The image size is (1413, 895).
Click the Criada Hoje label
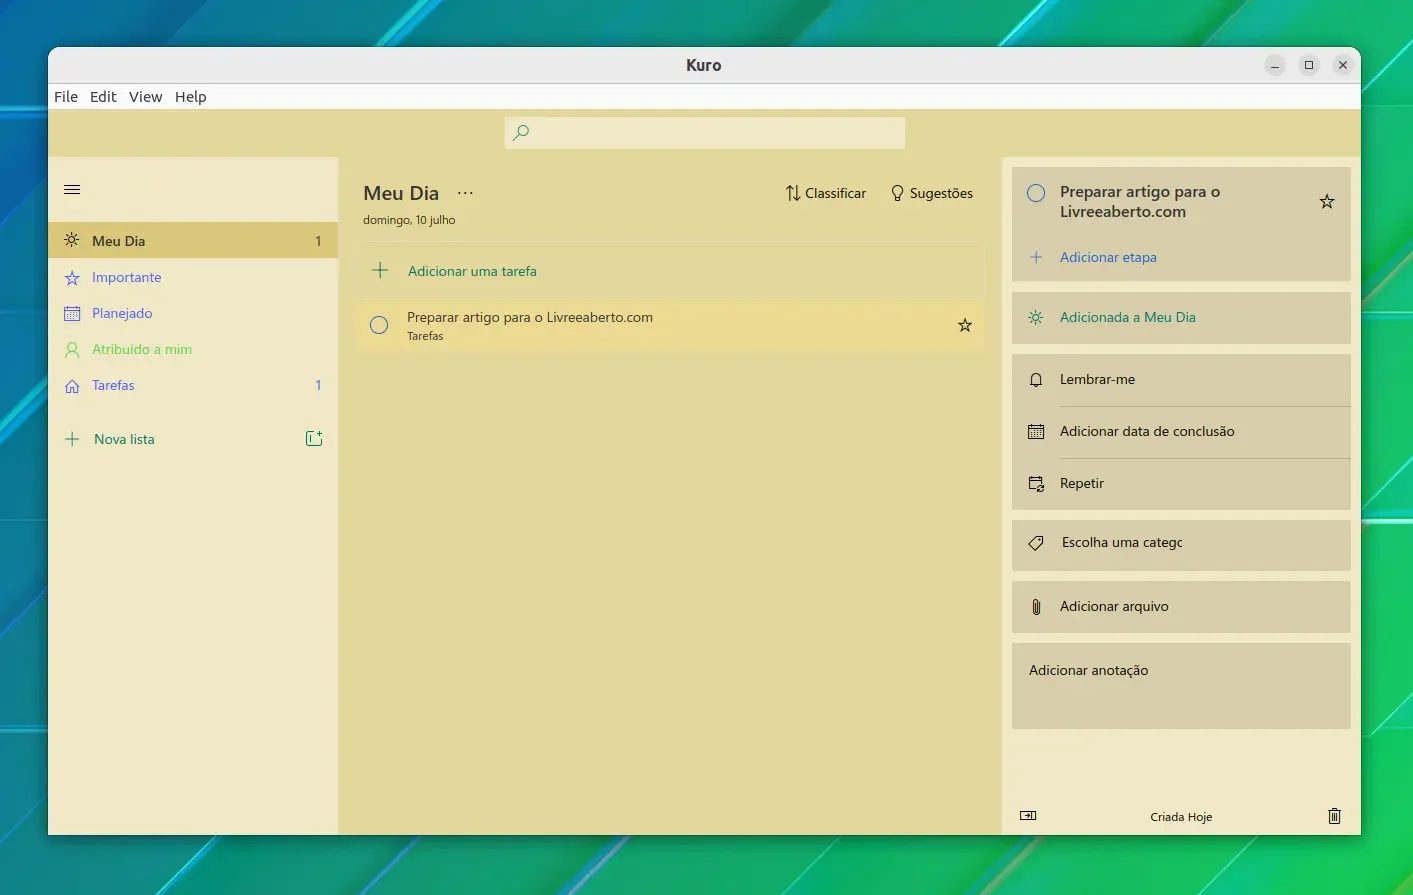coord(1181,817)
